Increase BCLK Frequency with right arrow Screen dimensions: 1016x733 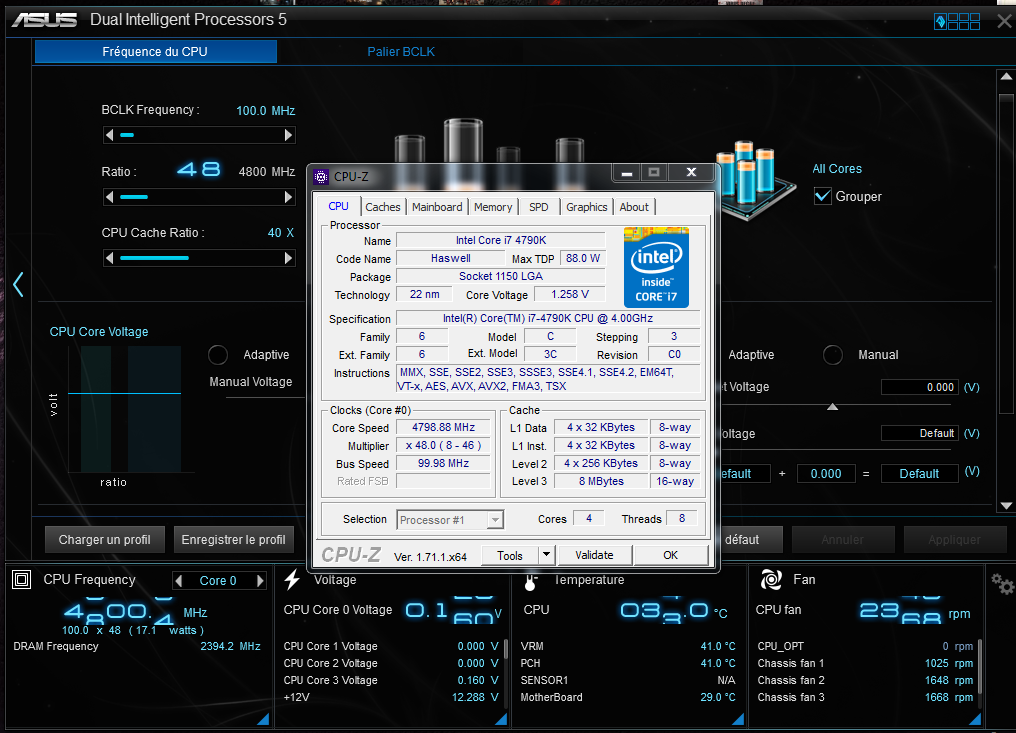288,135
